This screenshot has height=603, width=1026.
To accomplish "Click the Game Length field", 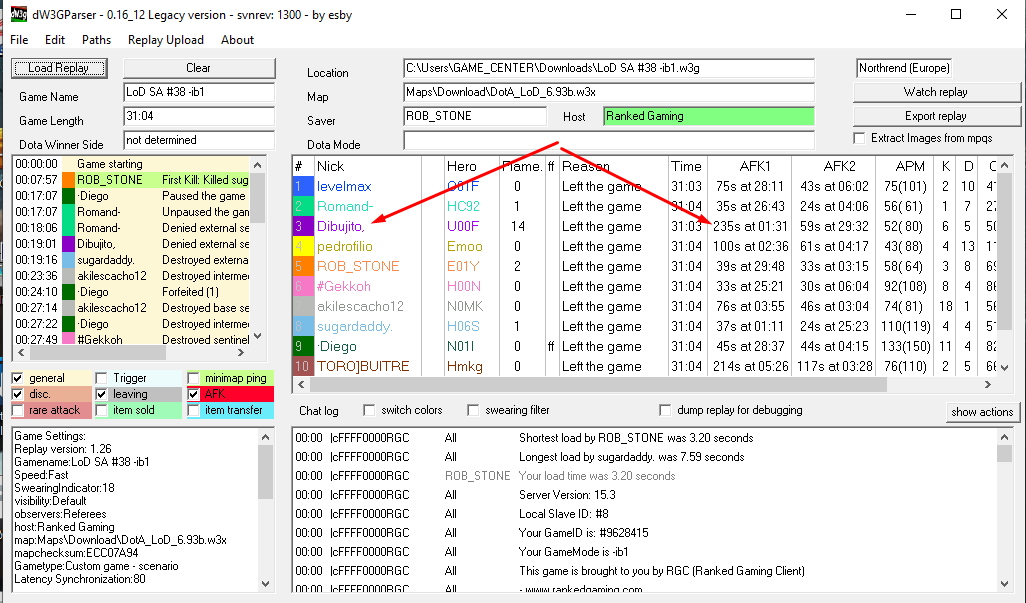I will pyautogui.click(x=199, y=116).
